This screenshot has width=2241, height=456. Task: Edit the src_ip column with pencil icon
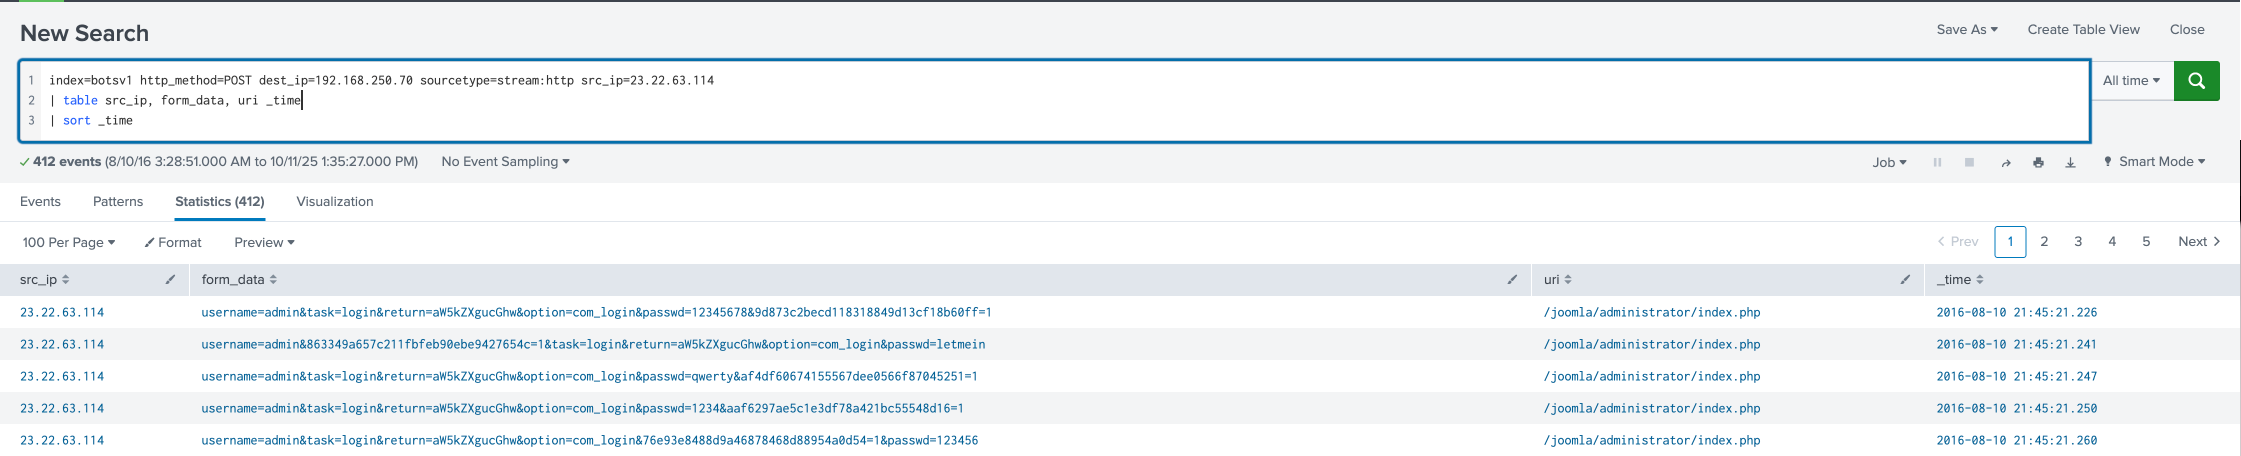170,280
